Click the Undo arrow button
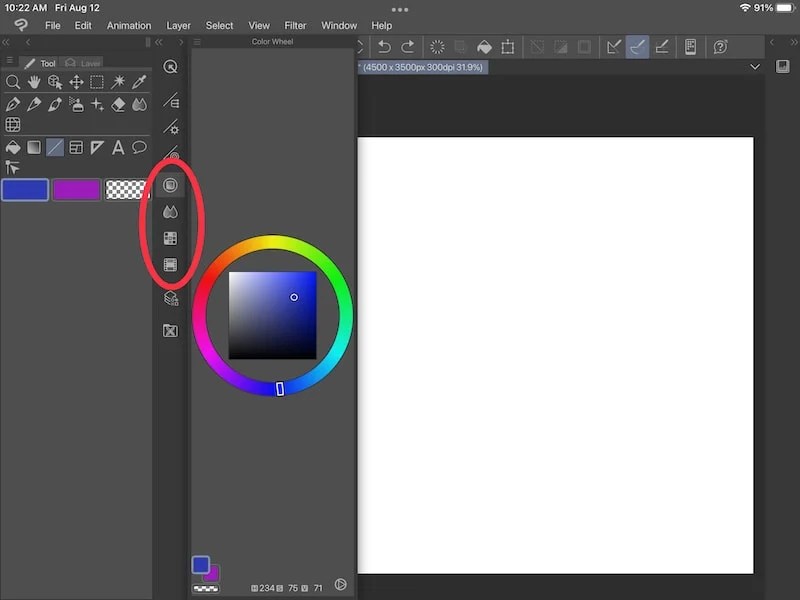This screenshot has width=800, height=600. click(x=386, y=46)
